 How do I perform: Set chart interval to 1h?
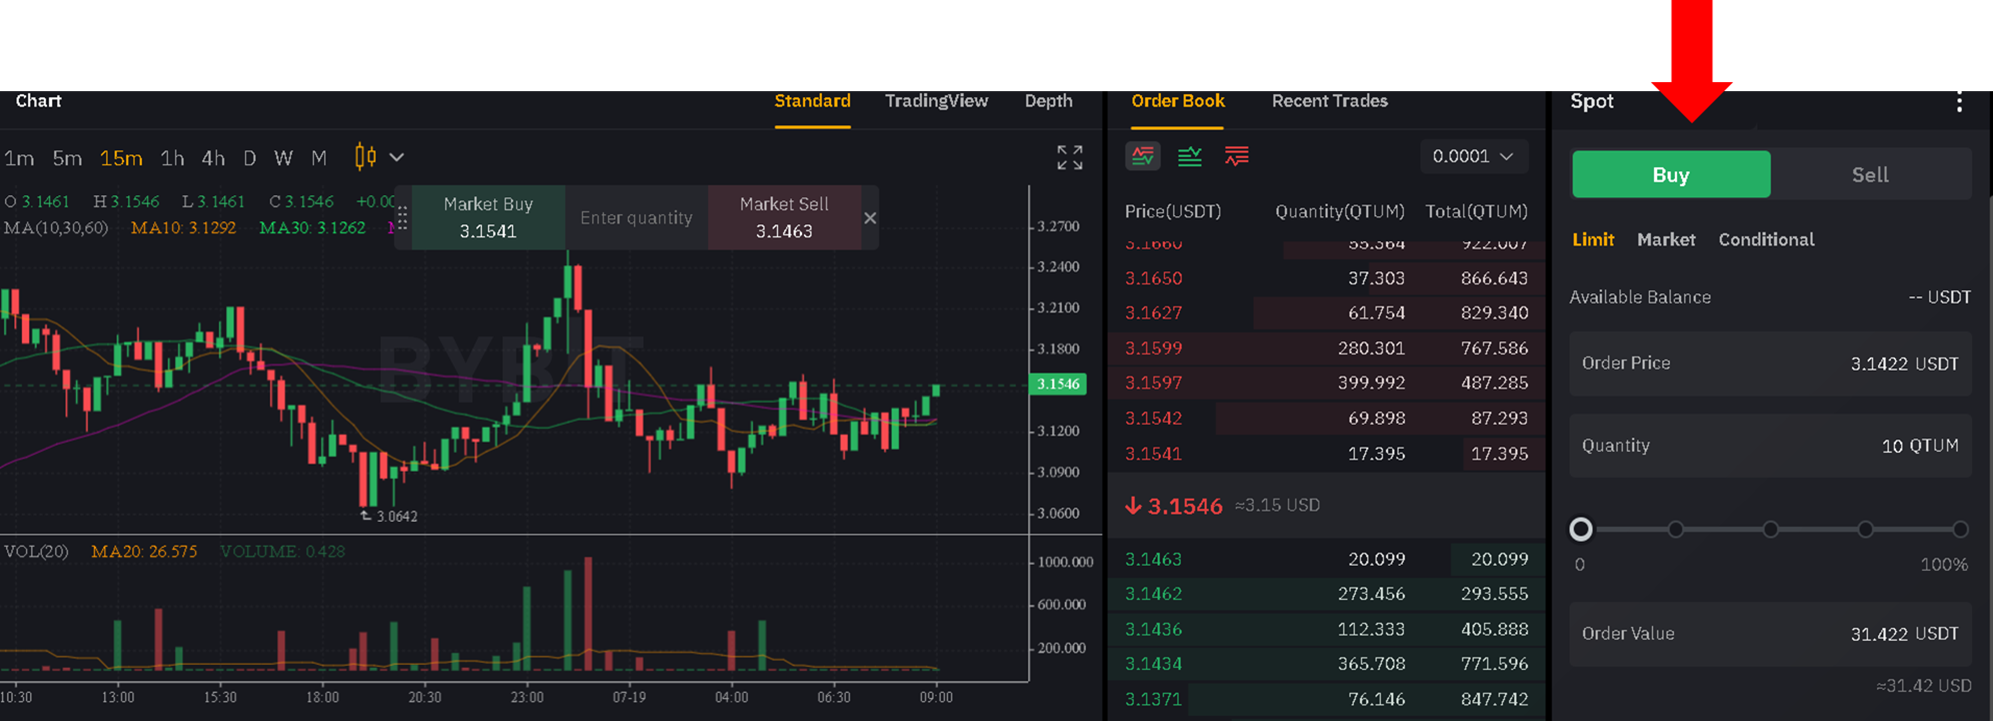(172, 158)
